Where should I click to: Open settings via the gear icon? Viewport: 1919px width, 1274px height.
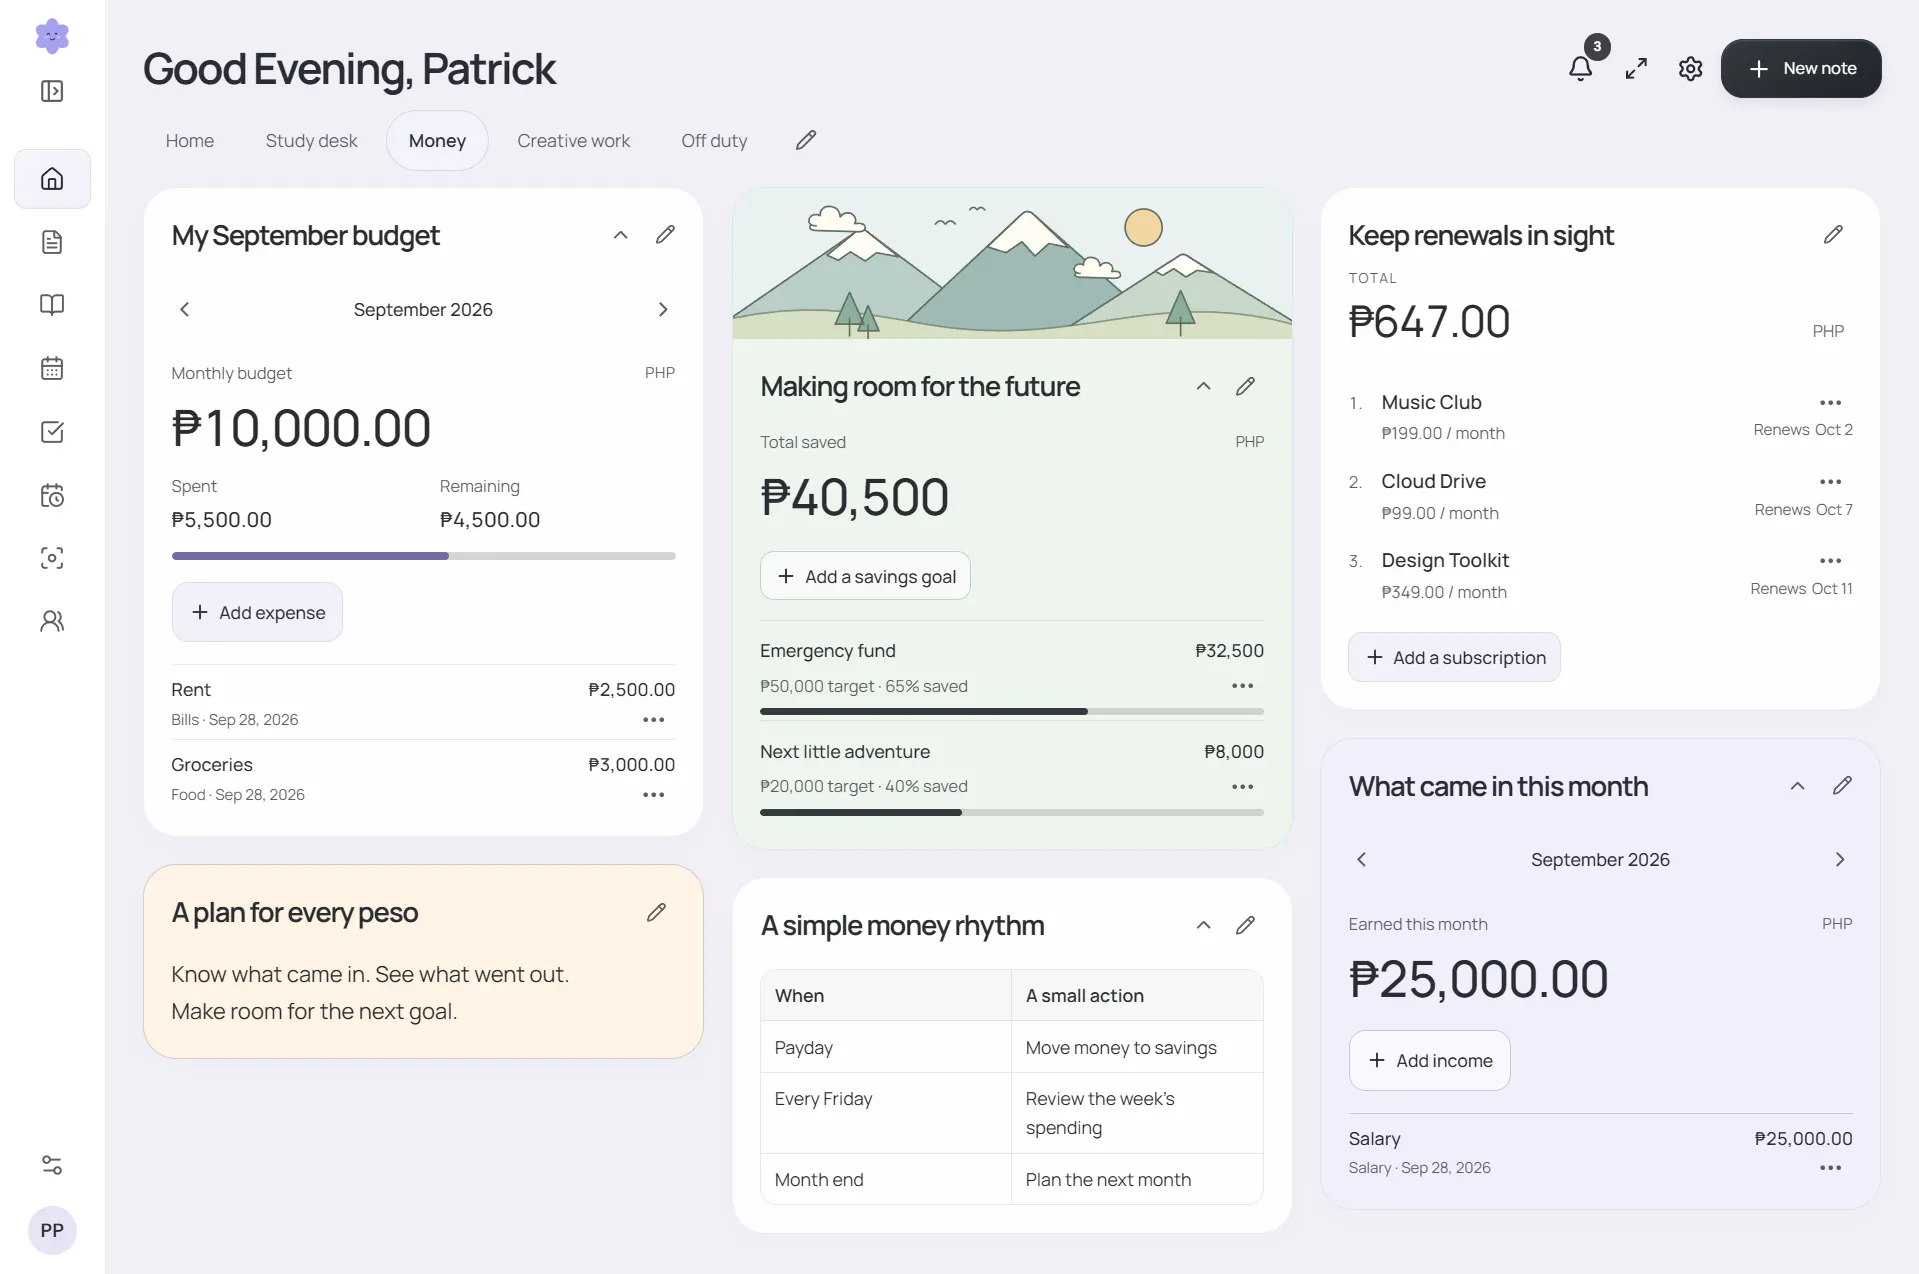point(1690,68)
